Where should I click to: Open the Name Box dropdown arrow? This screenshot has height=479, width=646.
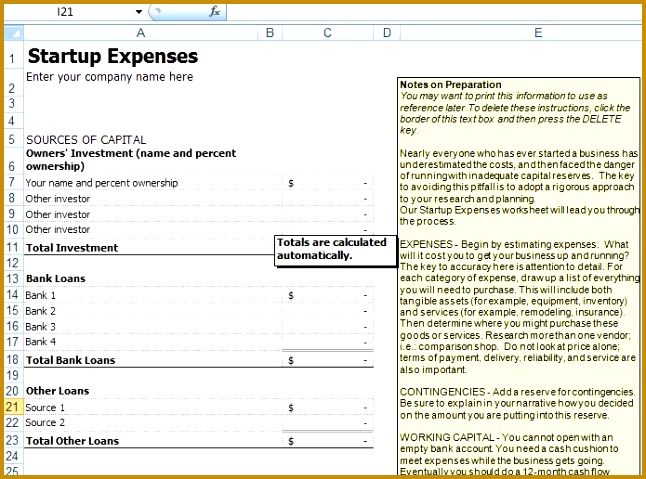coord(139,12)
